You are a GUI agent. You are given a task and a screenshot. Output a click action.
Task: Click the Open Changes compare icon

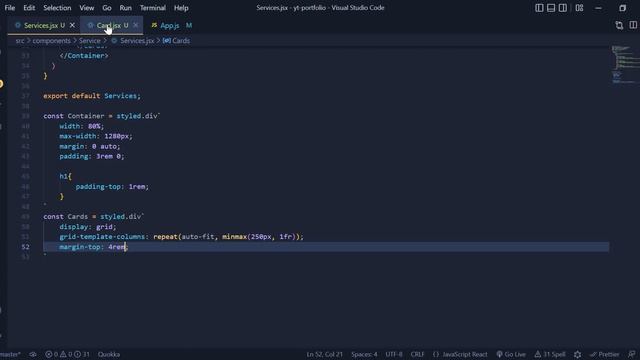tap(619, 25)
